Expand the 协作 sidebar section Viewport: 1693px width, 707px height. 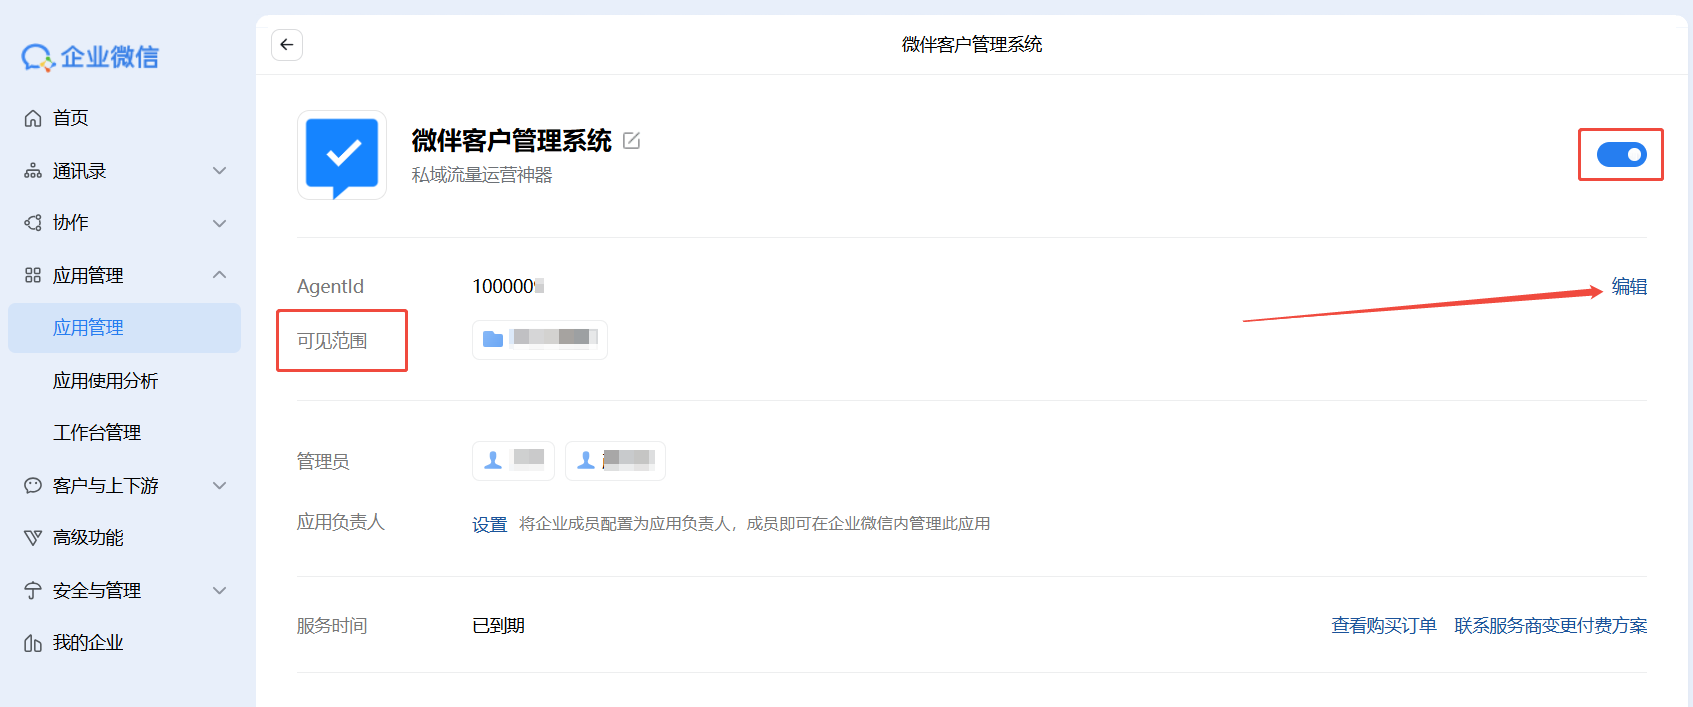point(125,223)
